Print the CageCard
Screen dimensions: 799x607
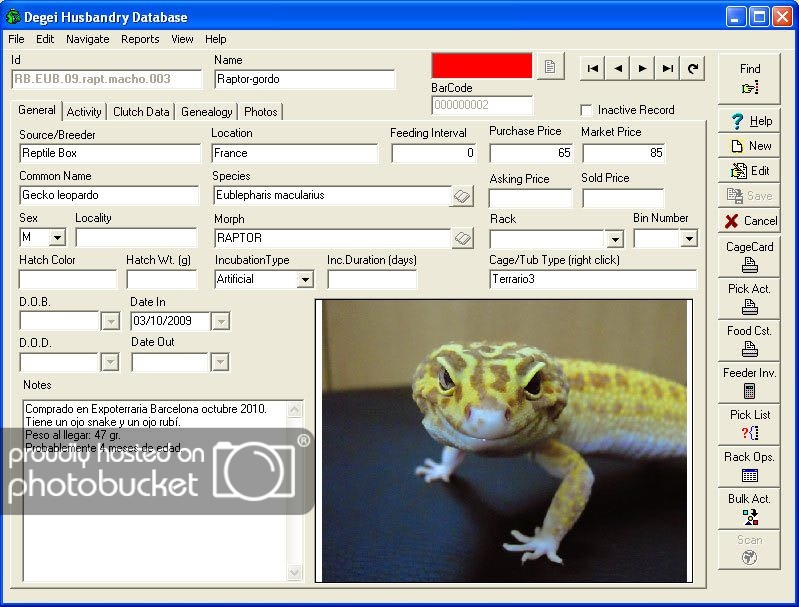tap(750, 256)
